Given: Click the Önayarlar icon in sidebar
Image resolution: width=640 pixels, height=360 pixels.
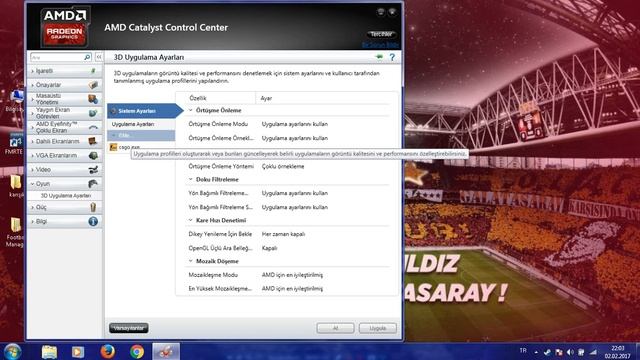Looking at the screenshot, I should (93, 85).
